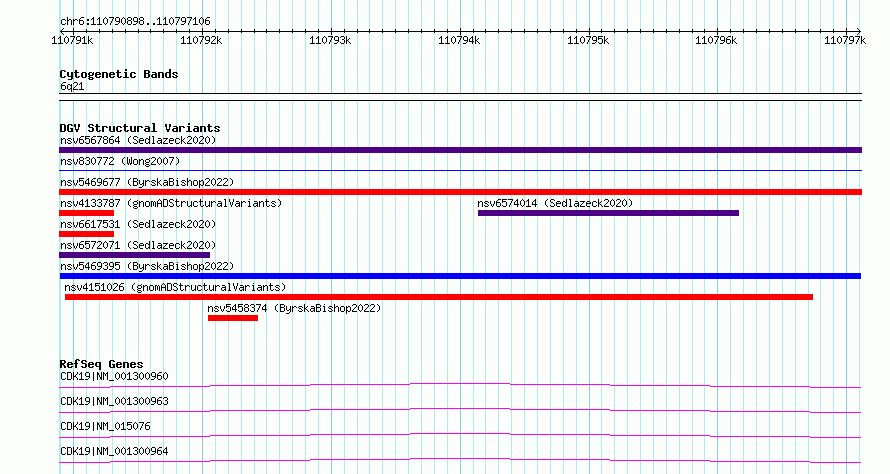Click the nsv5469395 (ByrskaBishop2022) label
This screenshot has width=890, height=474.
point(147,266)
